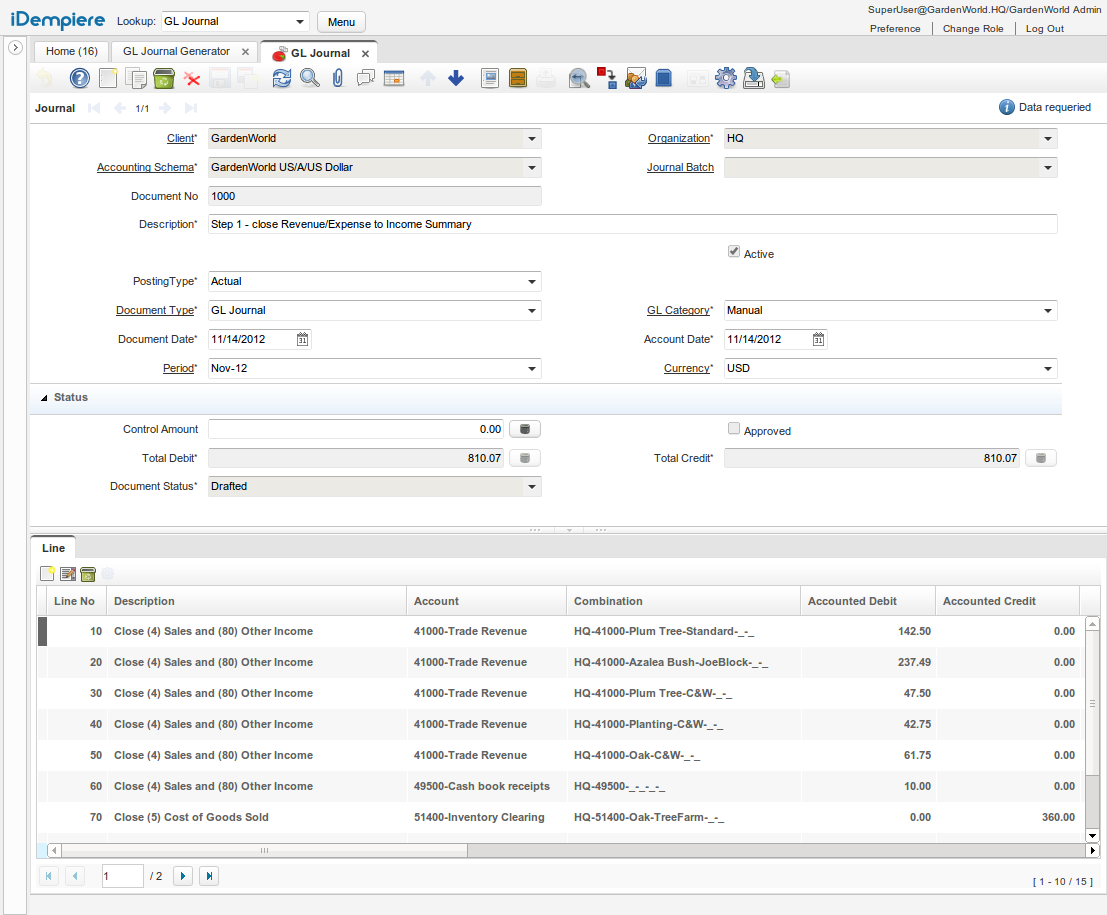Click the Line grid horizontal scrollbar
Viewport: 1107px width, 915px height.
pyautogui.click(x=265, y=850)
